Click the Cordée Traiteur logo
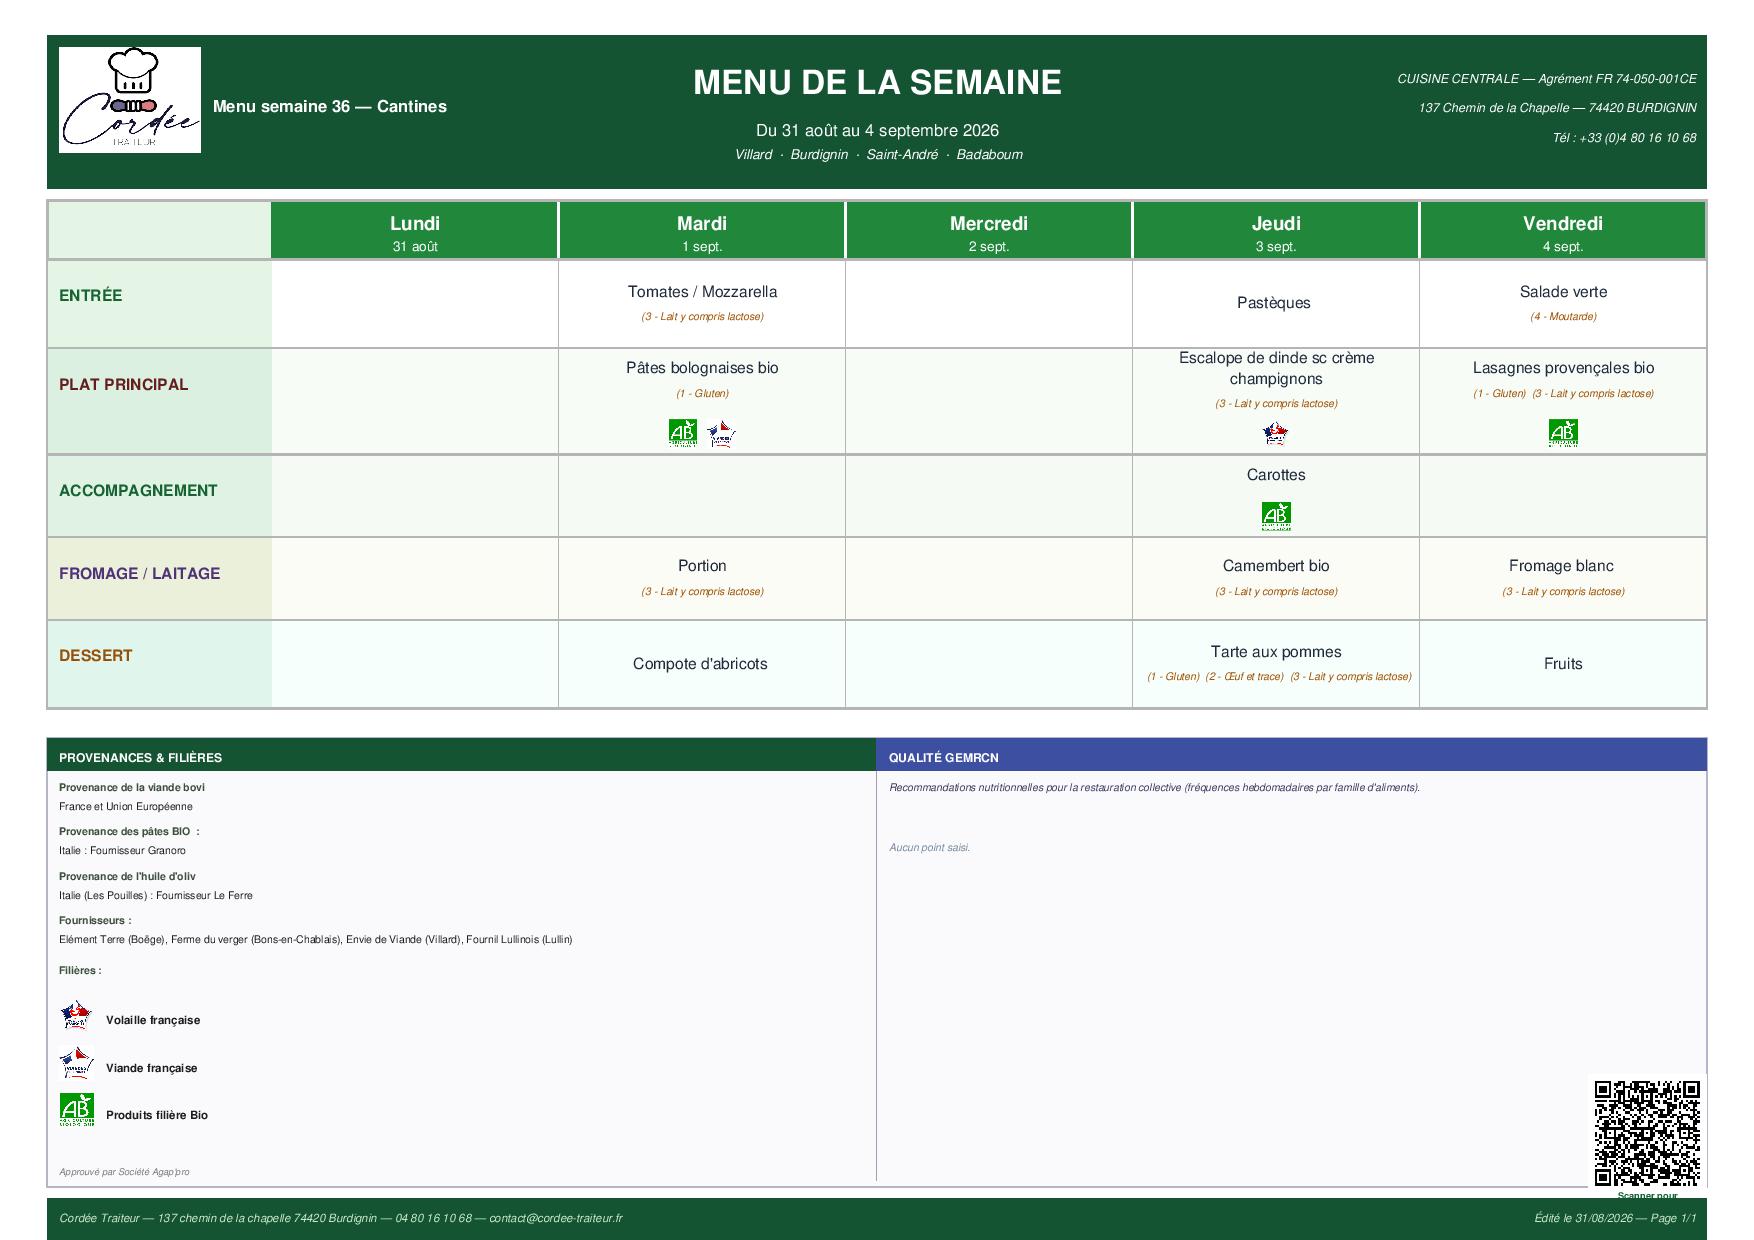This screenshot has height=1240, width=1754. (130, 100)
